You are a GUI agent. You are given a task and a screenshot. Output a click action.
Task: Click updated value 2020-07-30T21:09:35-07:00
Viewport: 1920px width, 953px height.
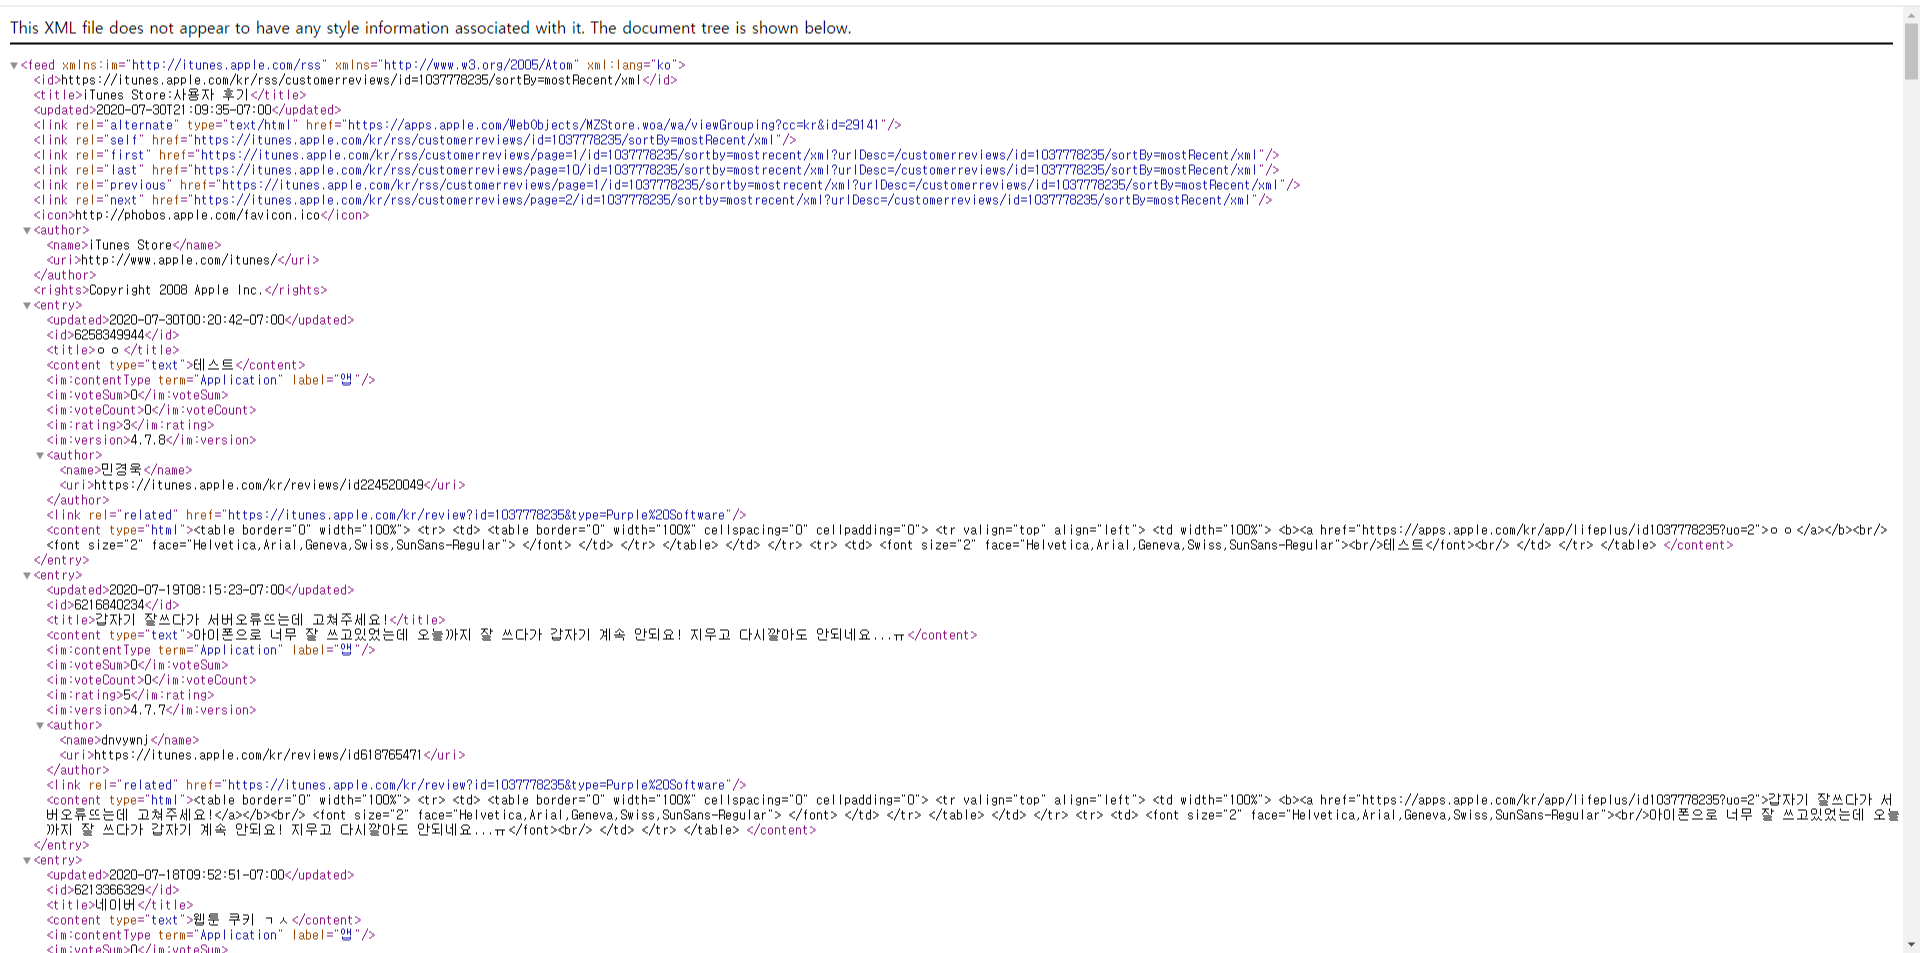pos(184,110)
